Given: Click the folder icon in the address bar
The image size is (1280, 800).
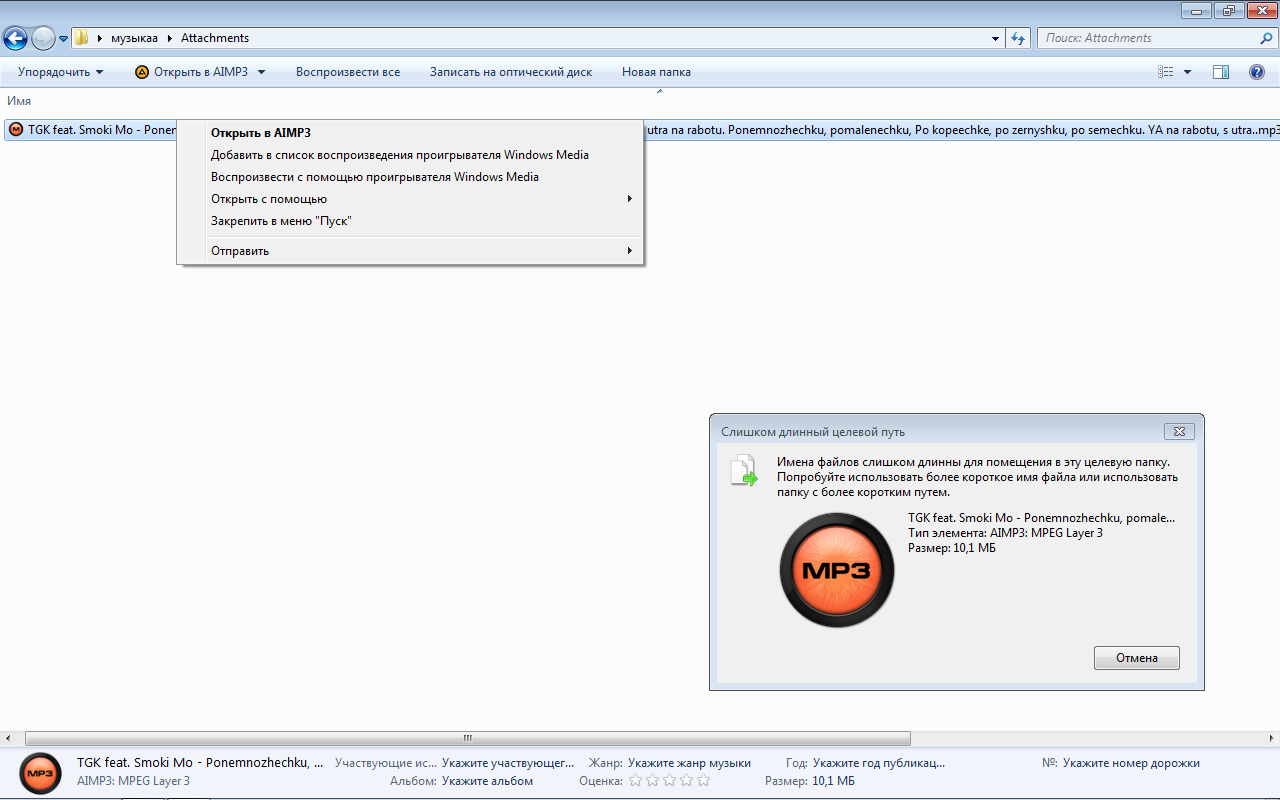Looking at the screenshot, I should click(82, 38).
